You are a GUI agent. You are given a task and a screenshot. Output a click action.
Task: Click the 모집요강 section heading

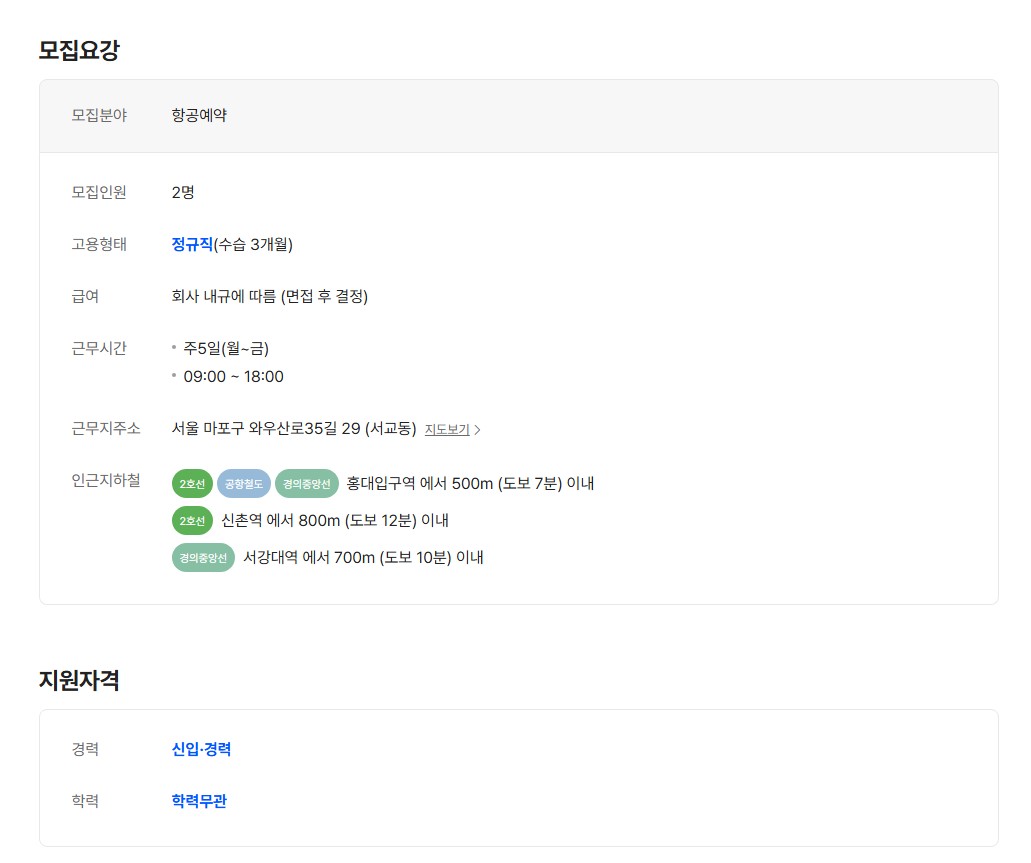coord(79,50)
